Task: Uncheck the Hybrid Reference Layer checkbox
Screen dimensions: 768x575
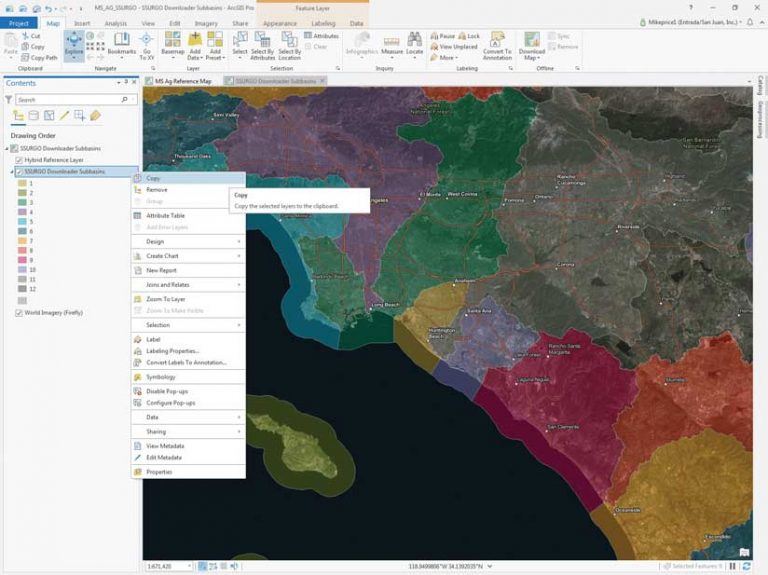Action: pyautogui.click(x=20, y=160)
